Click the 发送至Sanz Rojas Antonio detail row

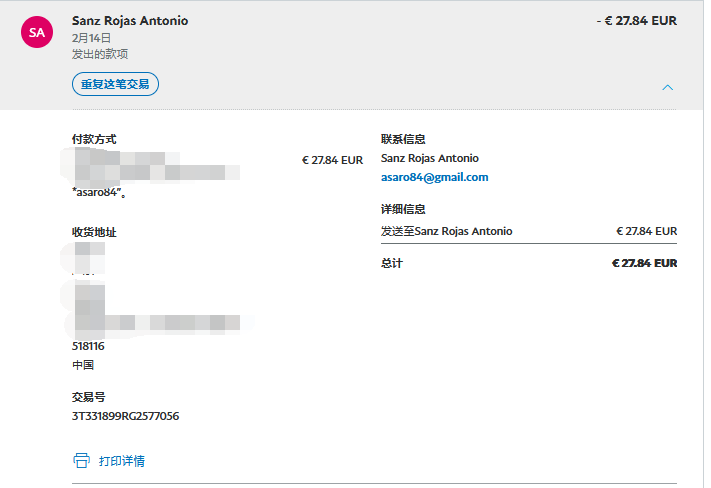click(x=446, y=231)
